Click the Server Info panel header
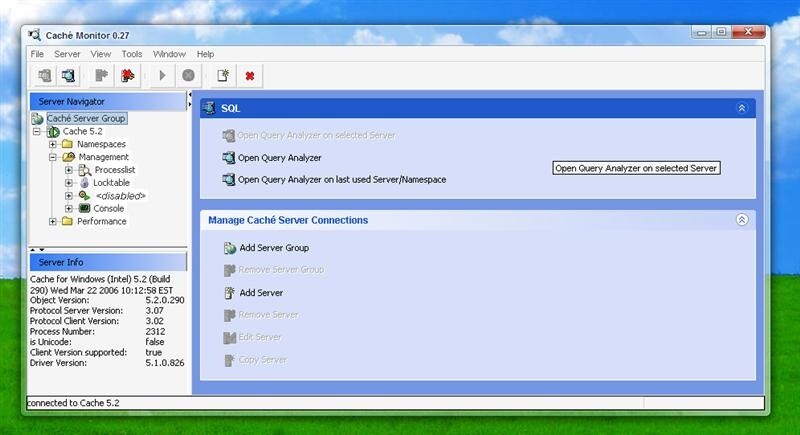Viewport: 800px width, 435px height. pyautogui.click(x=108, y=262)
